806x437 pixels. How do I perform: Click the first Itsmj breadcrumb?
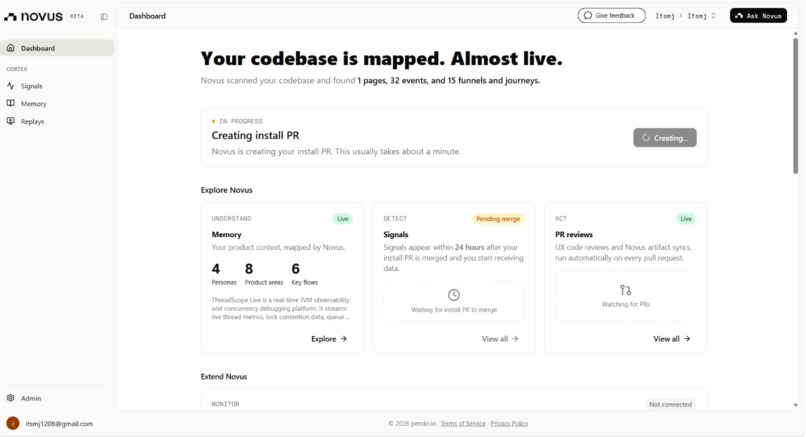(x=665, y=16)
